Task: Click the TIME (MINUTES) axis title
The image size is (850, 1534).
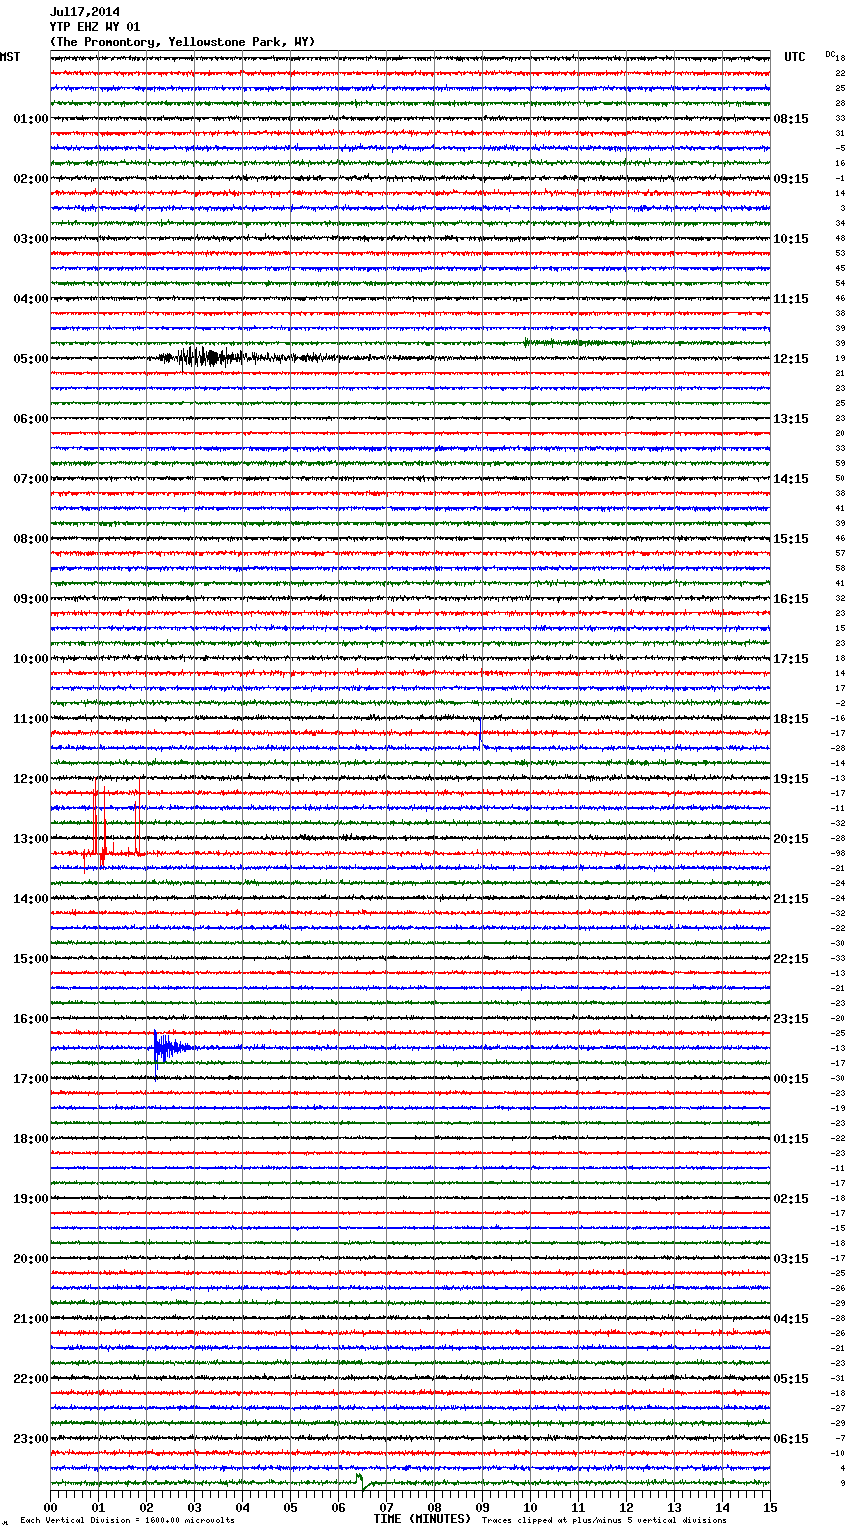Action: (x=422, y=1519)
